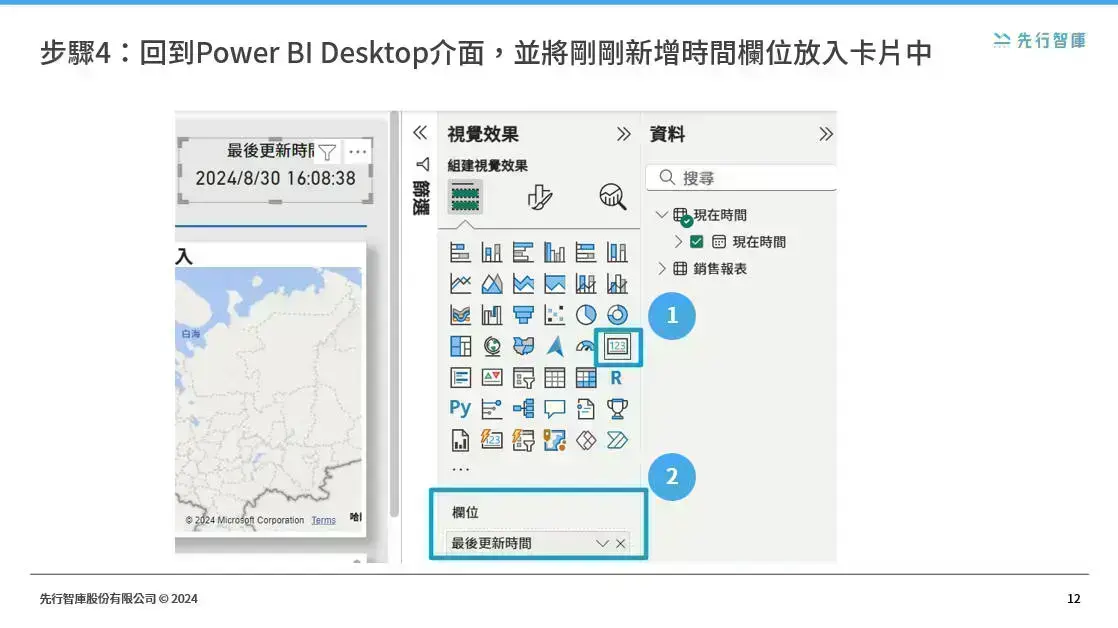The image size is (1118, 628).
Task: Click the filter icon on the card visual
Action: click(x=327, y=152)
